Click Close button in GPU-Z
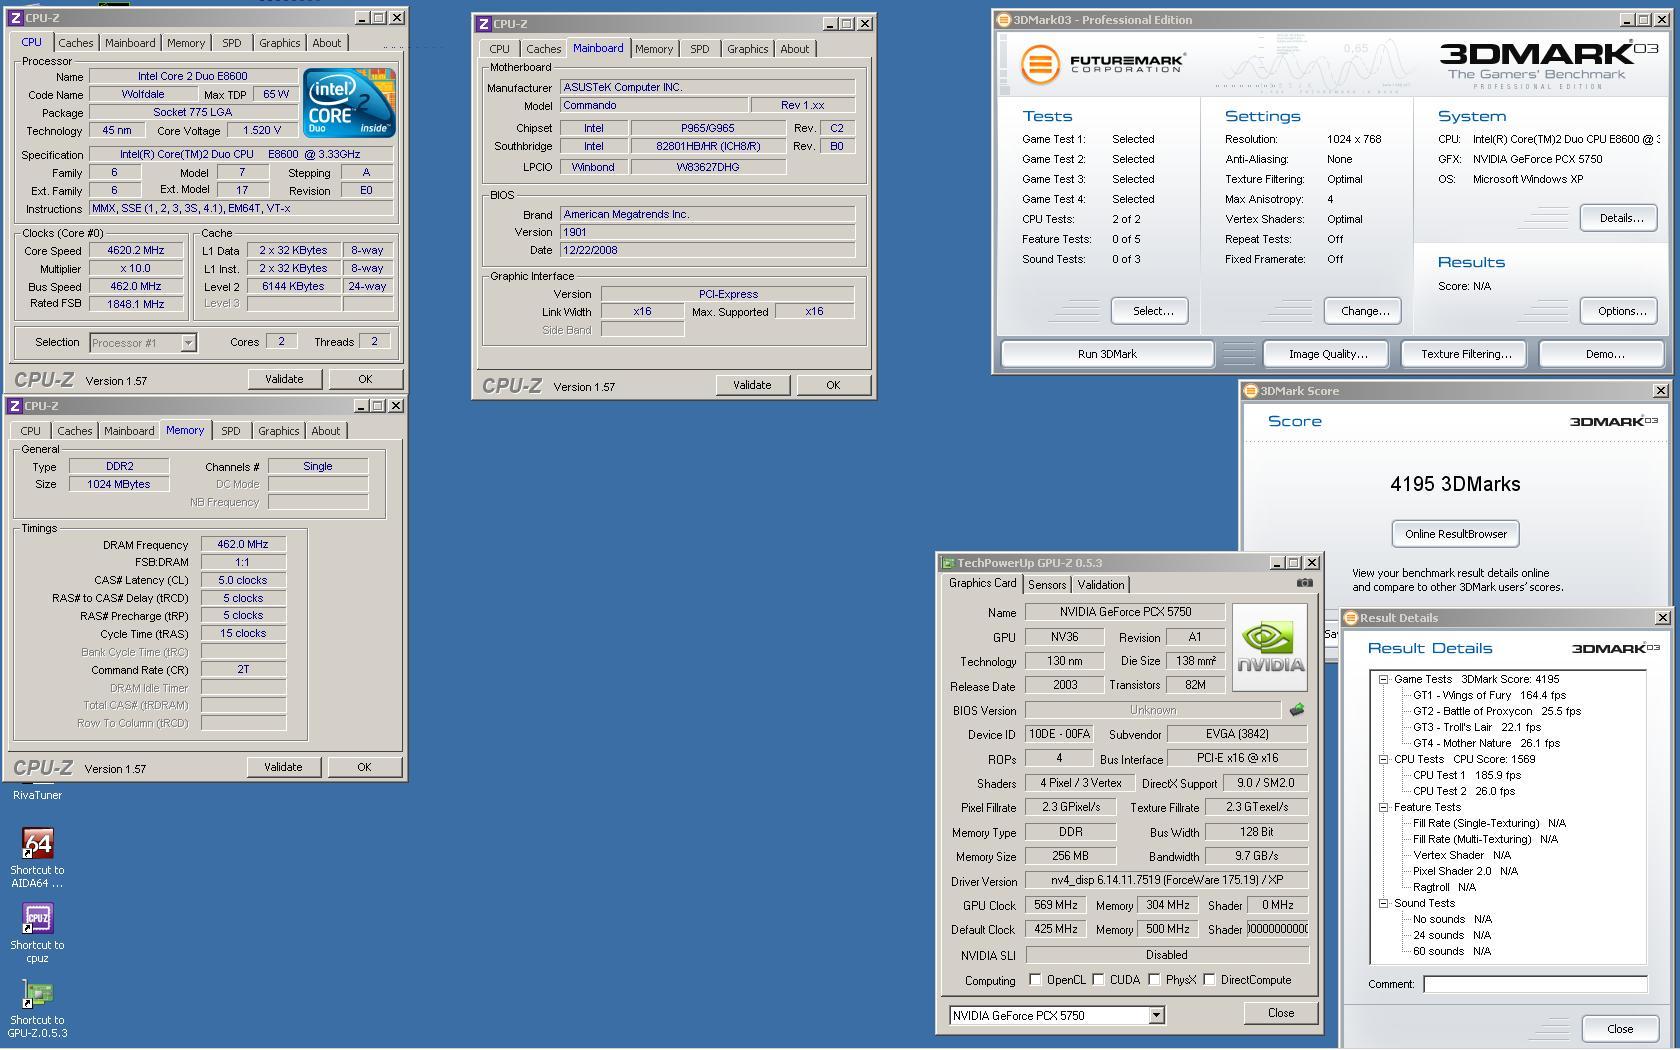Viewport: 1680px width, 1050px height. point(1280,1013)
